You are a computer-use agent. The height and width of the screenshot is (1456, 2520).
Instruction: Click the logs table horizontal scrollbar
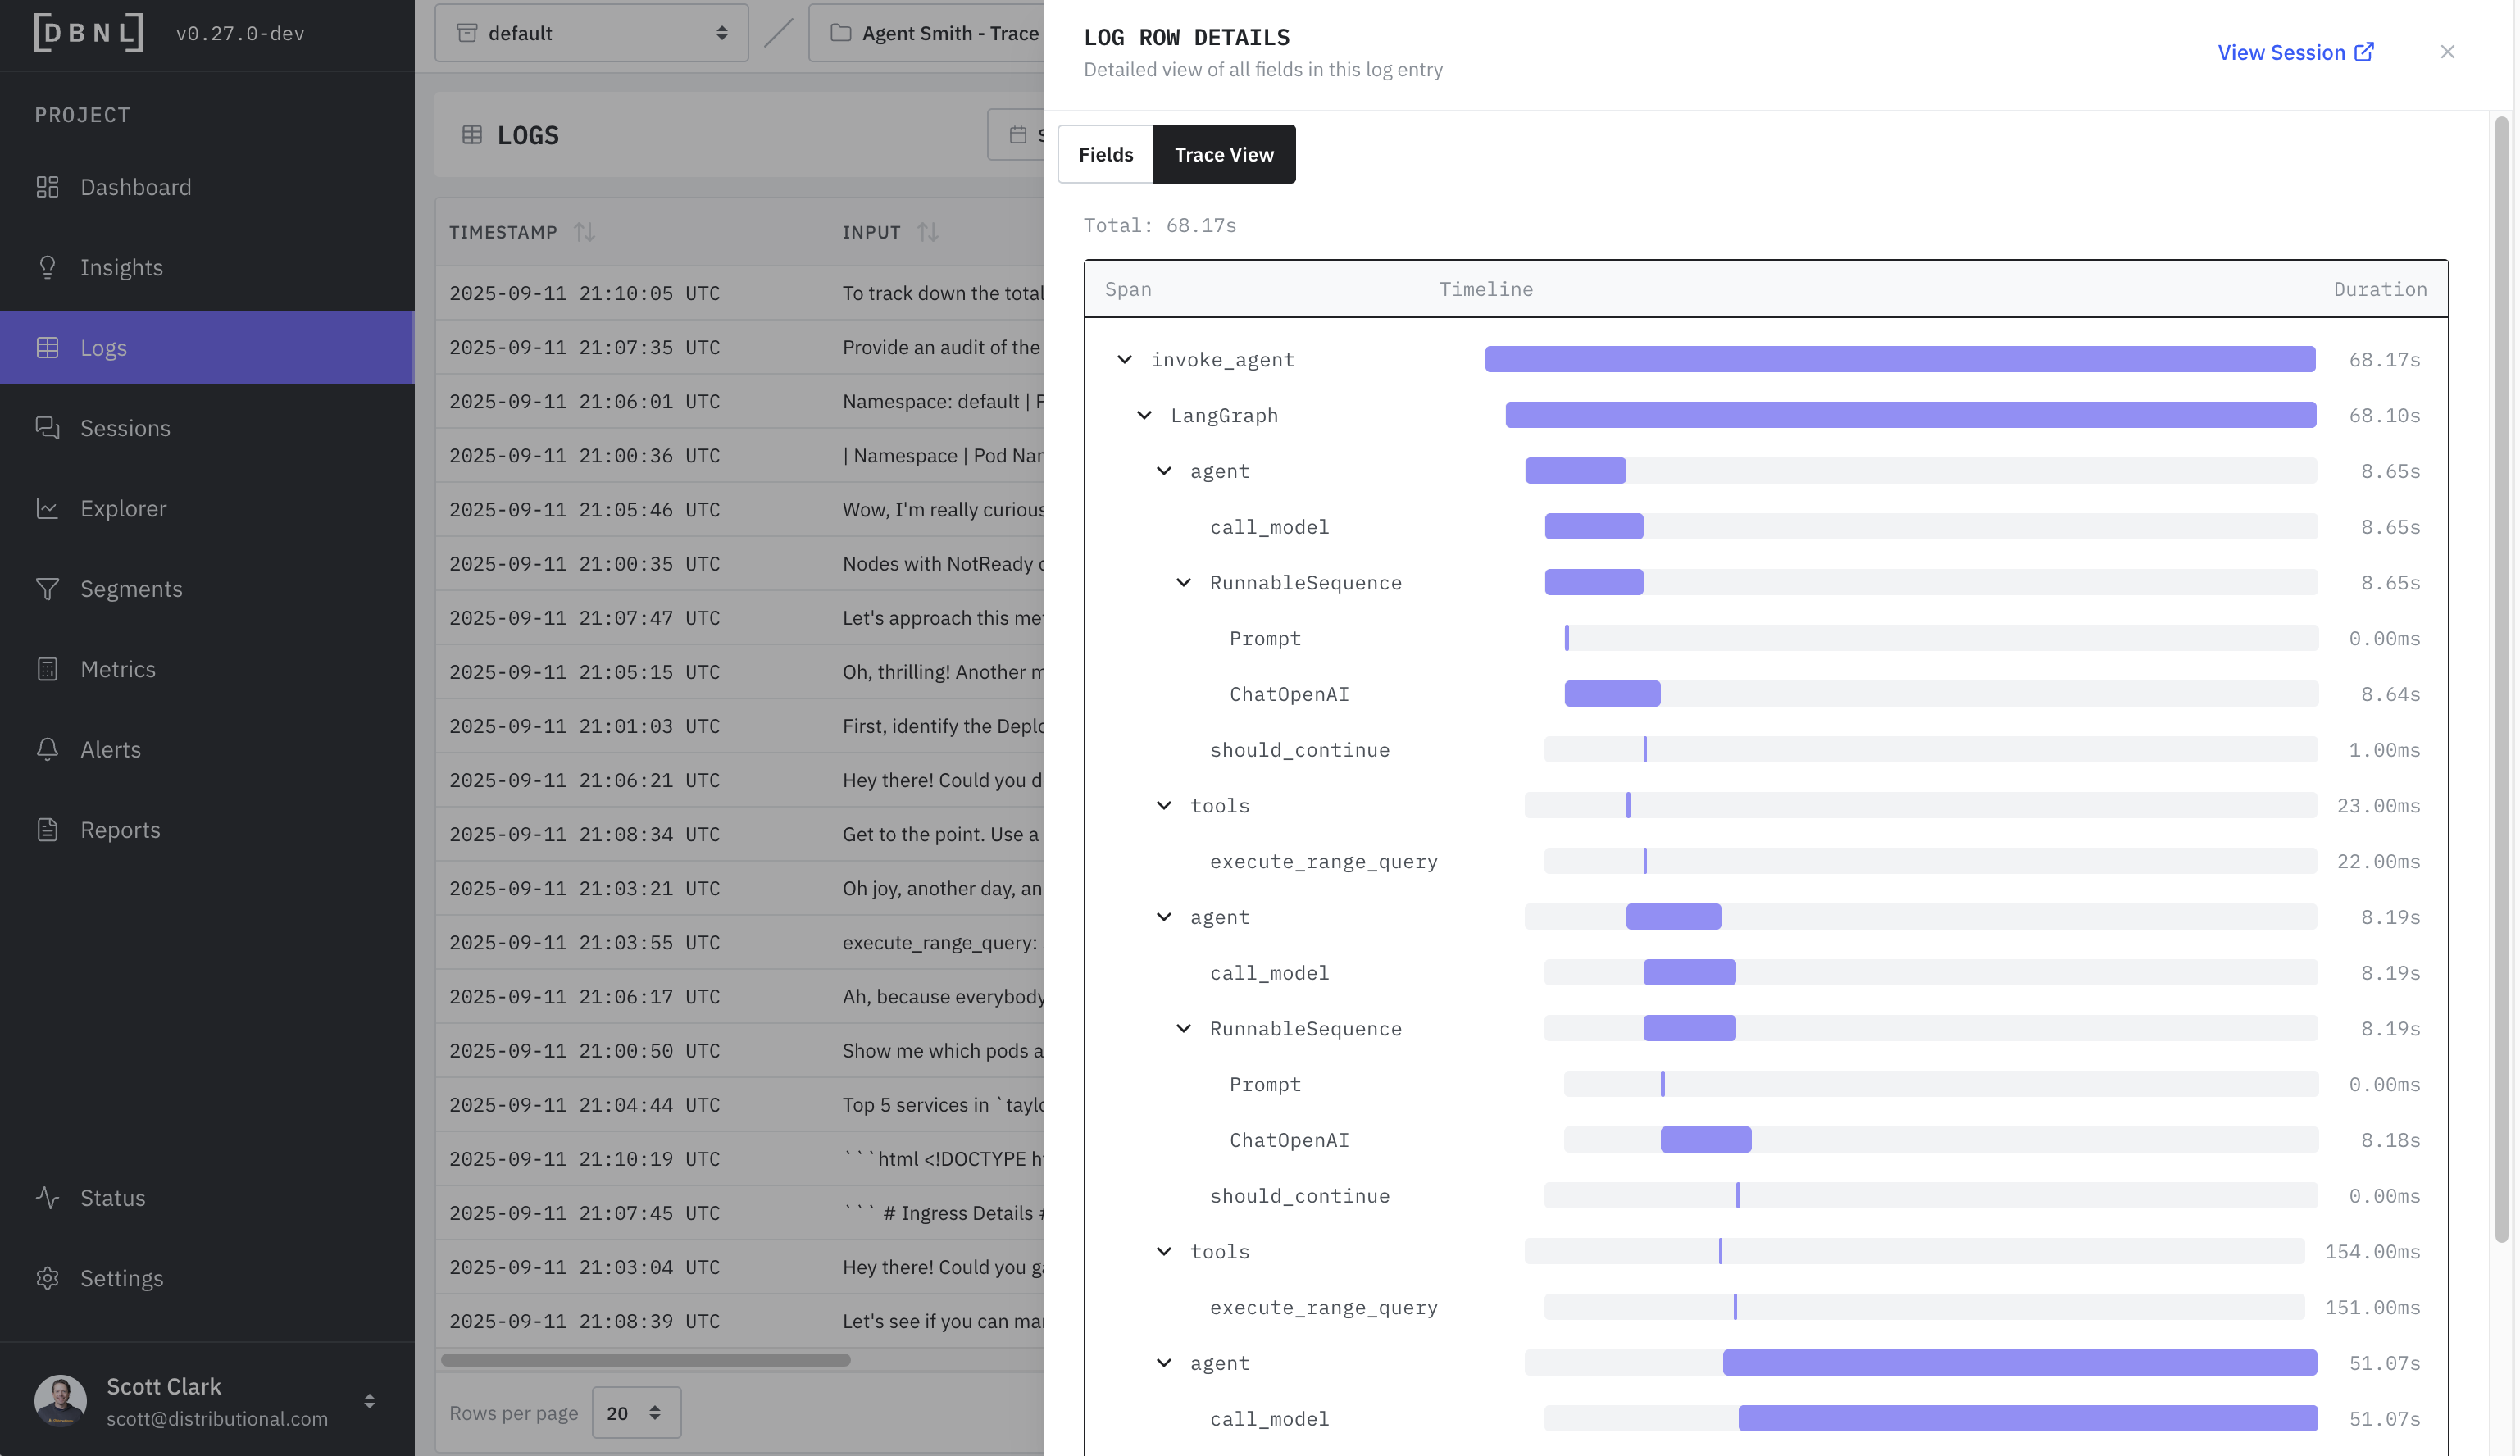pyautogui.click(x=646, y=1360)
